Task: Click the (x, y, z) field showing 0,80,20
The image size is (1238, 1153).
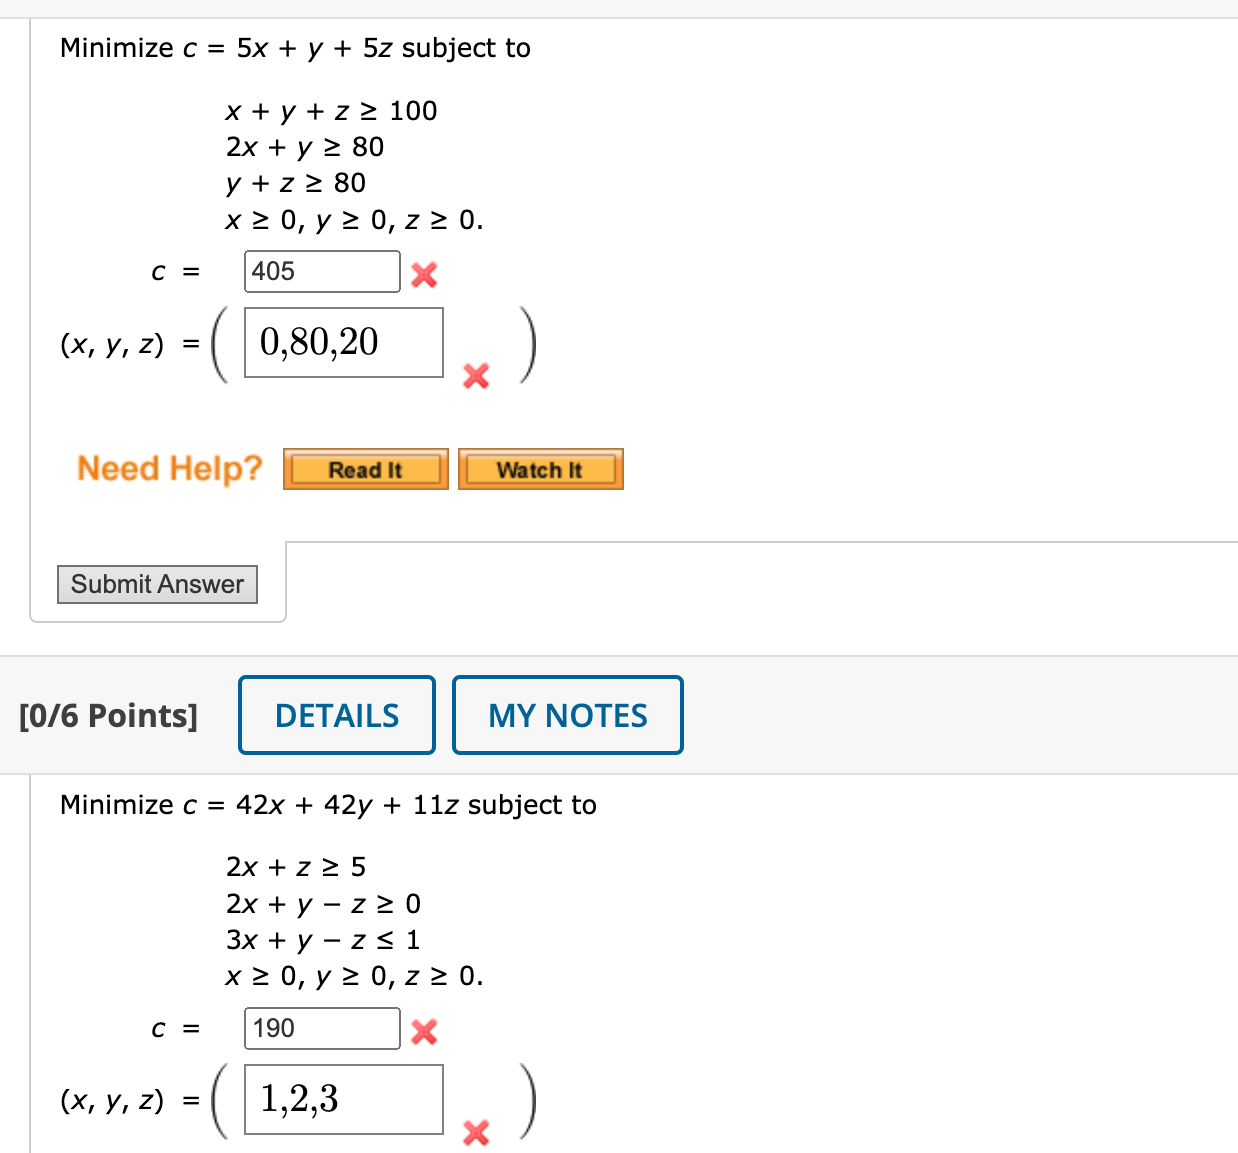Action: tap(343, 343)
